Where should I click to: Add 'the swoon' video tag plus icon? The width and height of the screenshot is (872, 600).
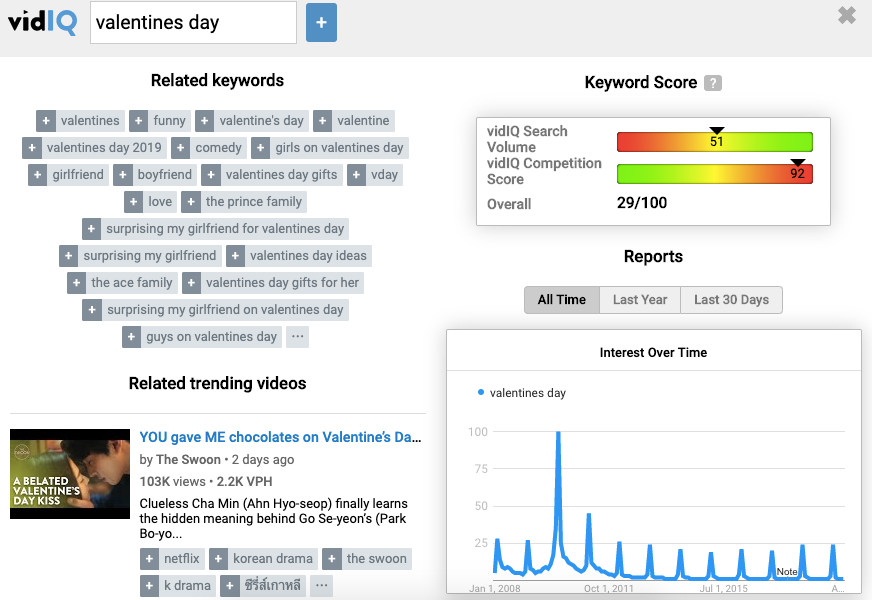pyautogui.click(x=331, y=558)
